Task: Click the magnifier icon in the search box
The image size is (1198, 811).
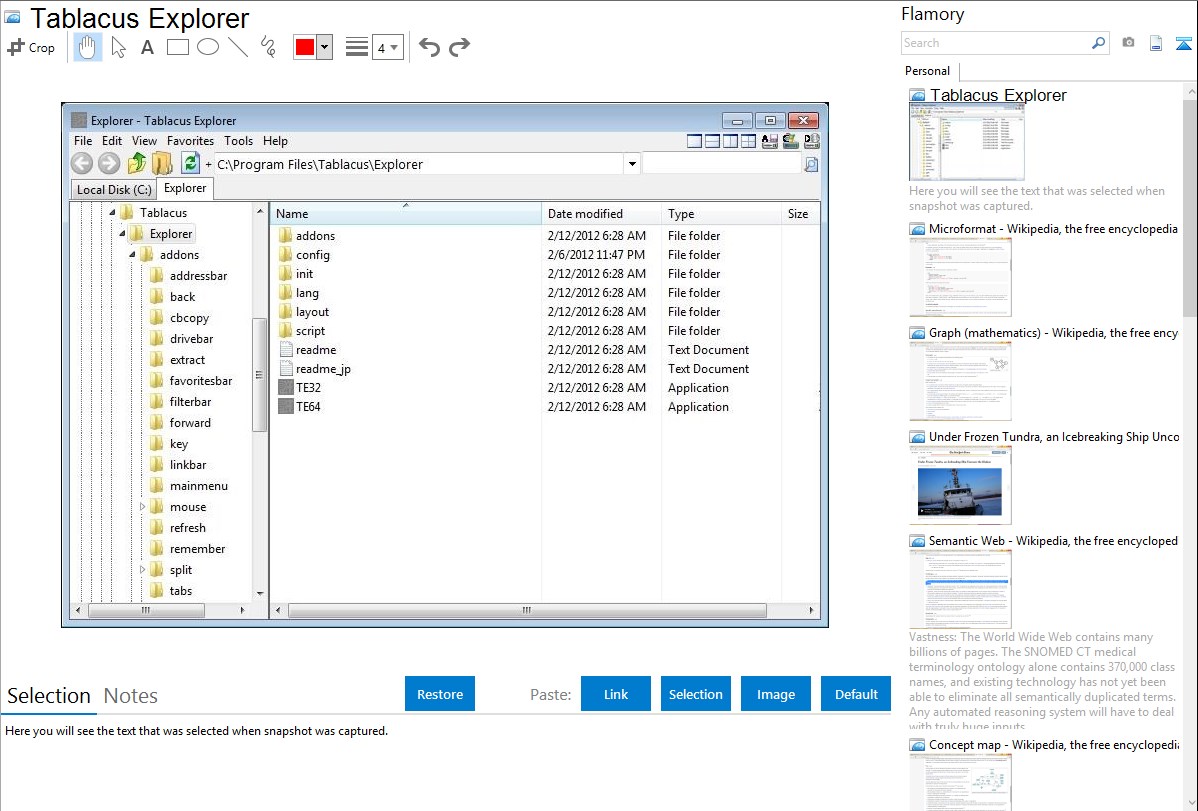Action: pyautogui.click(x=1098, y=43)
